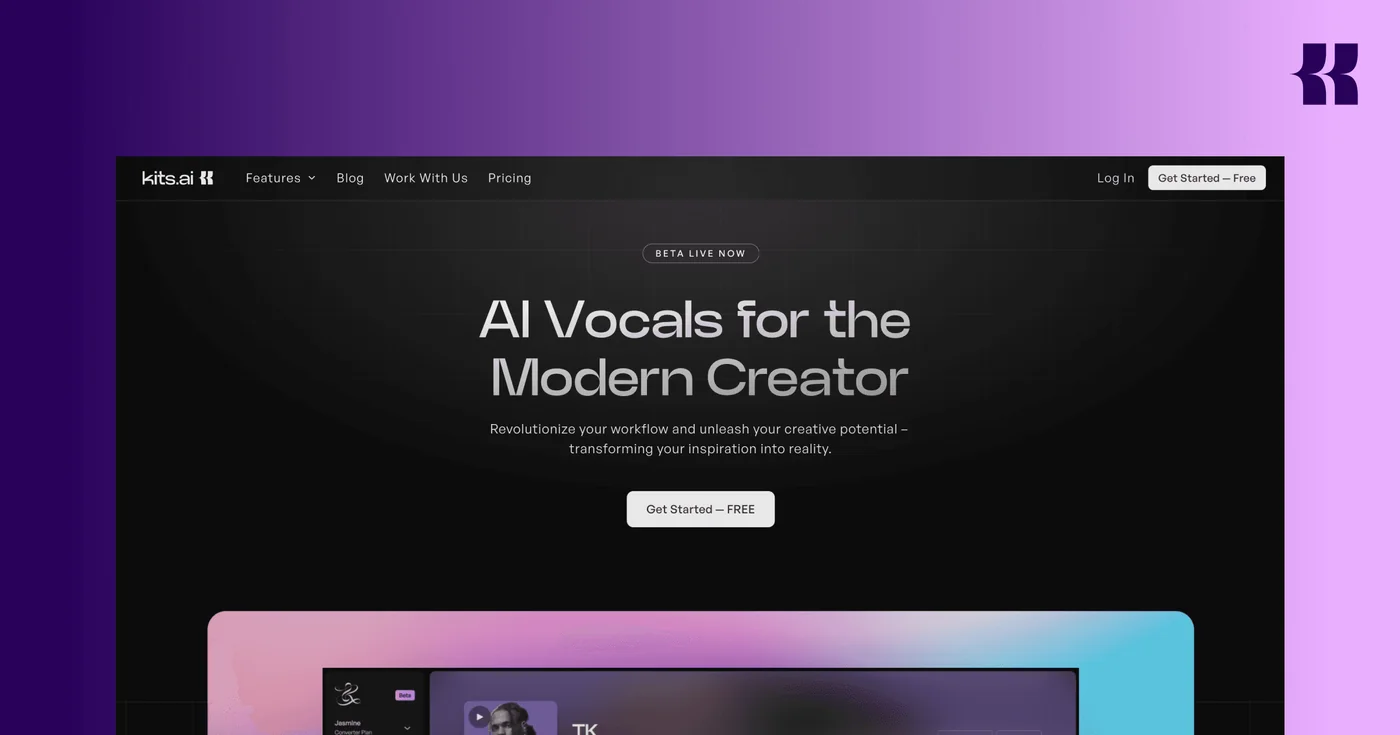The height and width of the screenshot is (735, 1400).
Task: Click the Log In link
Action: point(1115,178)
